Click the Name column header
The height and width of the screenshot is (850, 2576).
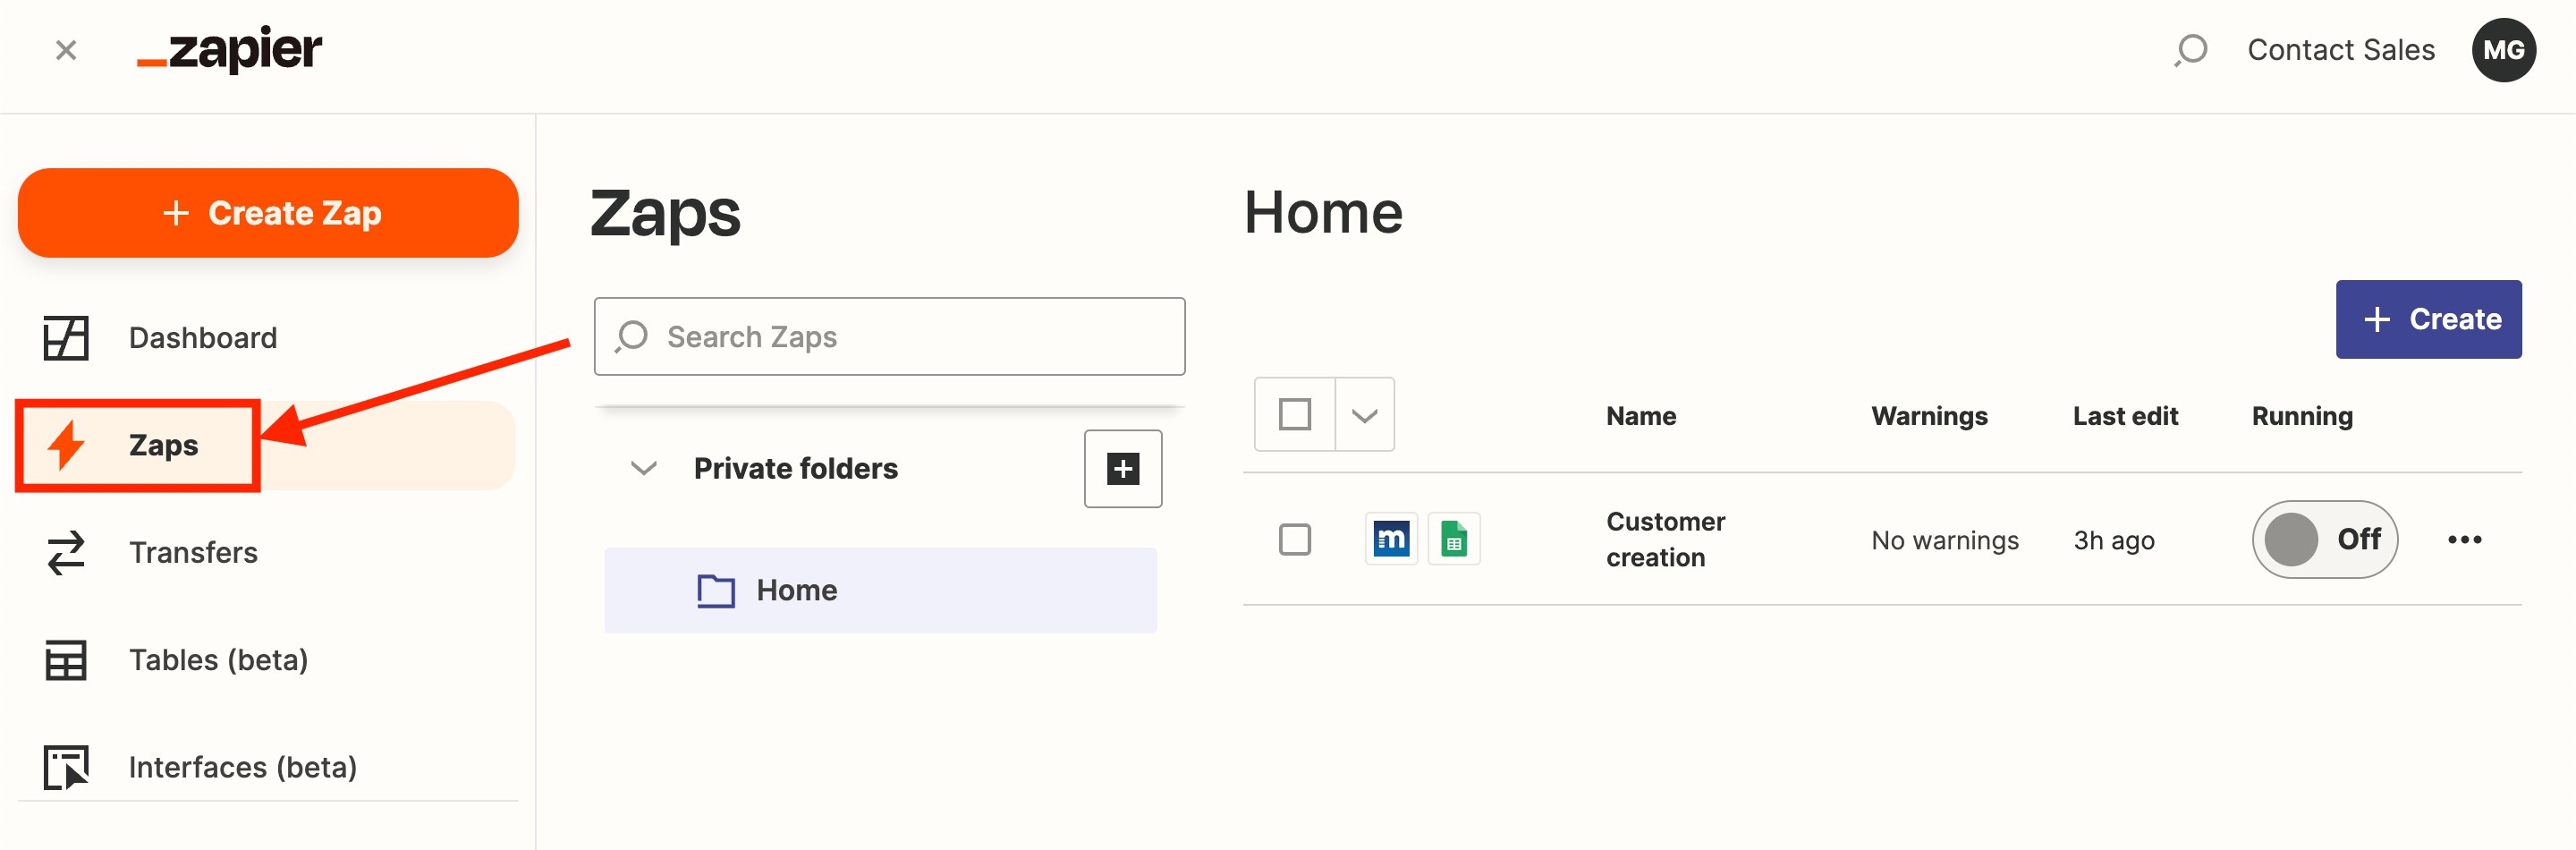[x=1640, y=416]
